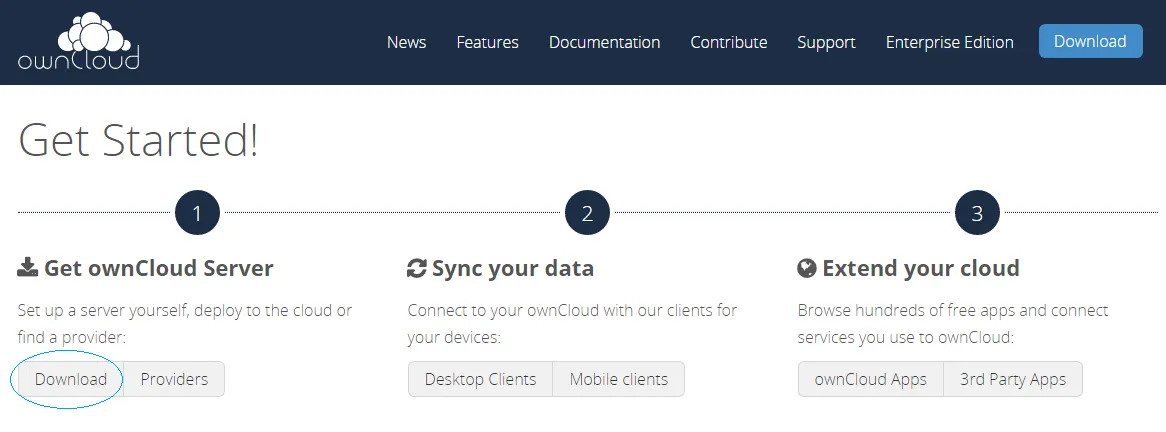Open Enterprise Edition in the navigation

point(949,42)
